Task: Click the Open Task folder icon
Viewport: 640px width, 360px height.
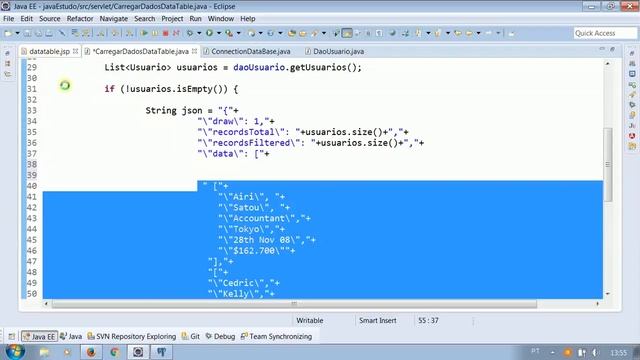Action: click(x=303, y=33)
